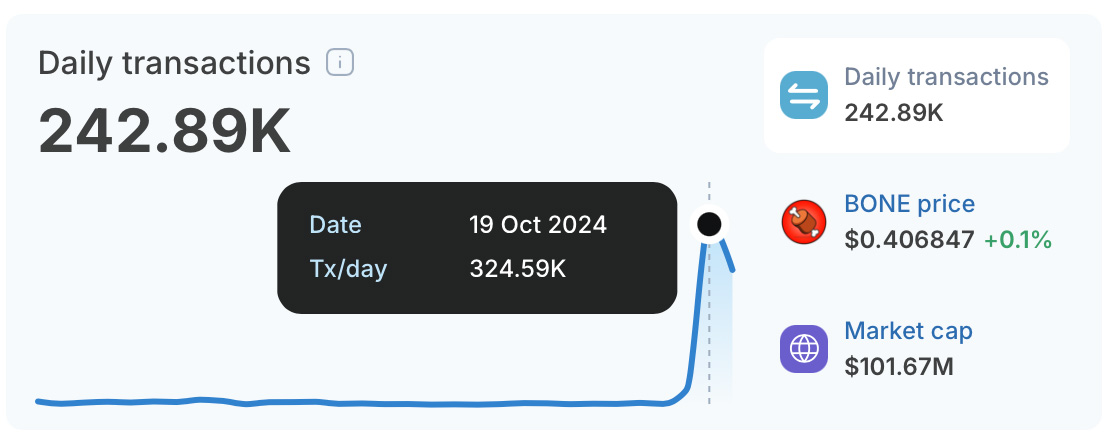The image size is (1116, 444).
Task: Click the blue swap-arrows transactions icon
Action: (x=804, y=95)
